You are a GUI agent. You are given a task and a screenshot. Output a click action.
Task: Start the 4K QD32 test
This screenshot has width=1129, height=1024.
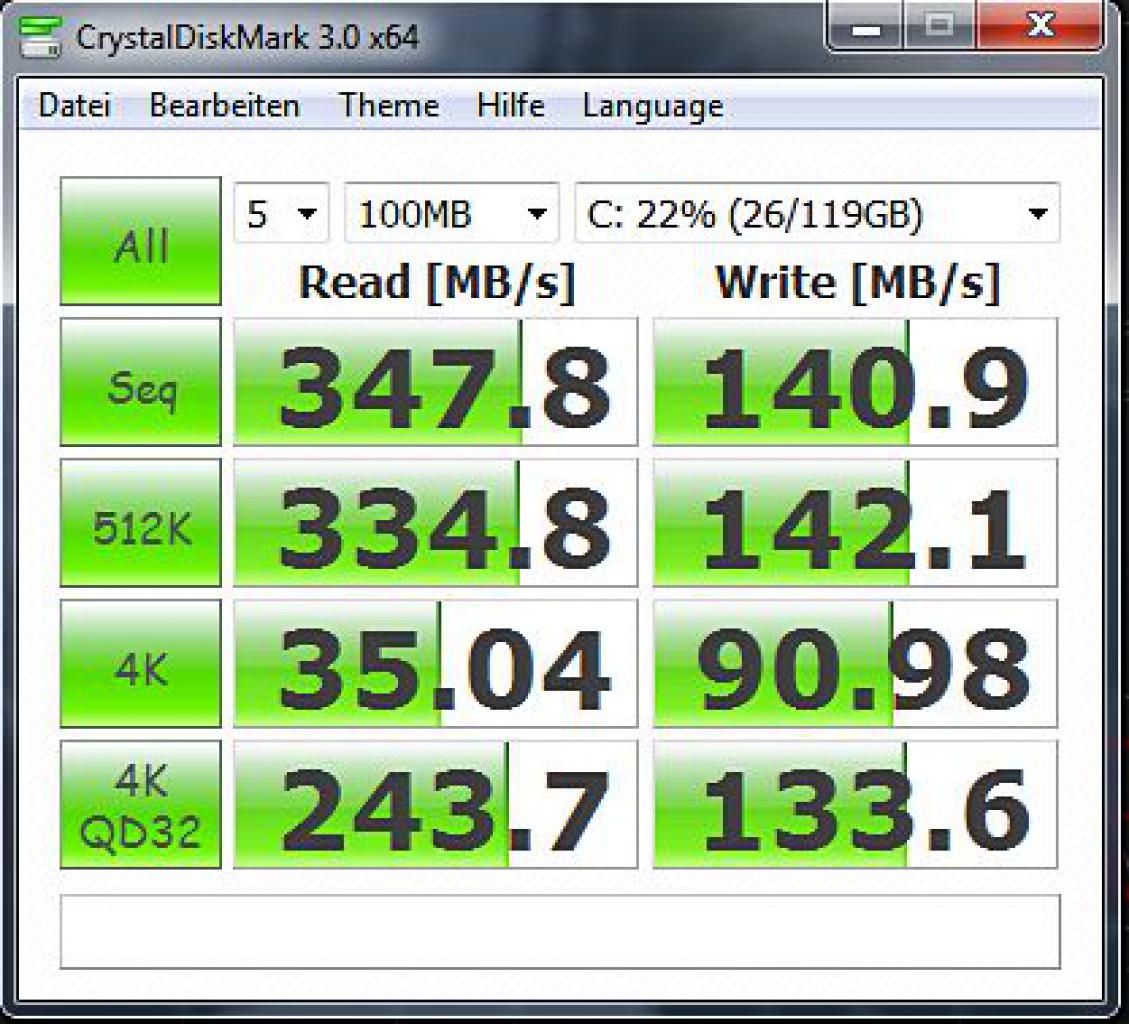(x=140, y=804)
